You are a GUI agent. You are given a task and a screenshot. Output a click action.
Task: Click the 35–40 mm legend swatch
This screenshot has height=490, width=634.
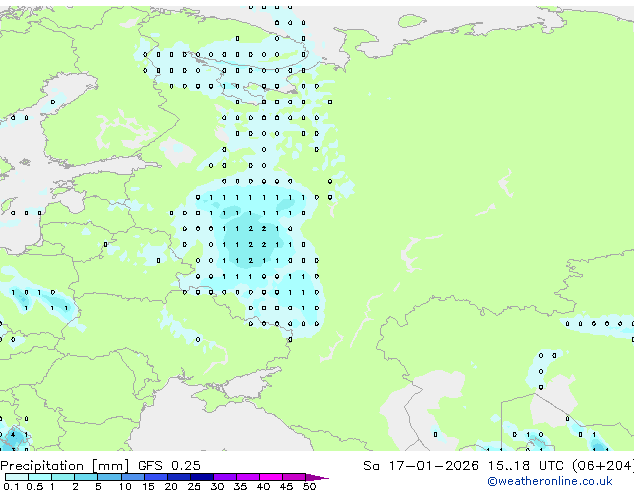point(247,477)
